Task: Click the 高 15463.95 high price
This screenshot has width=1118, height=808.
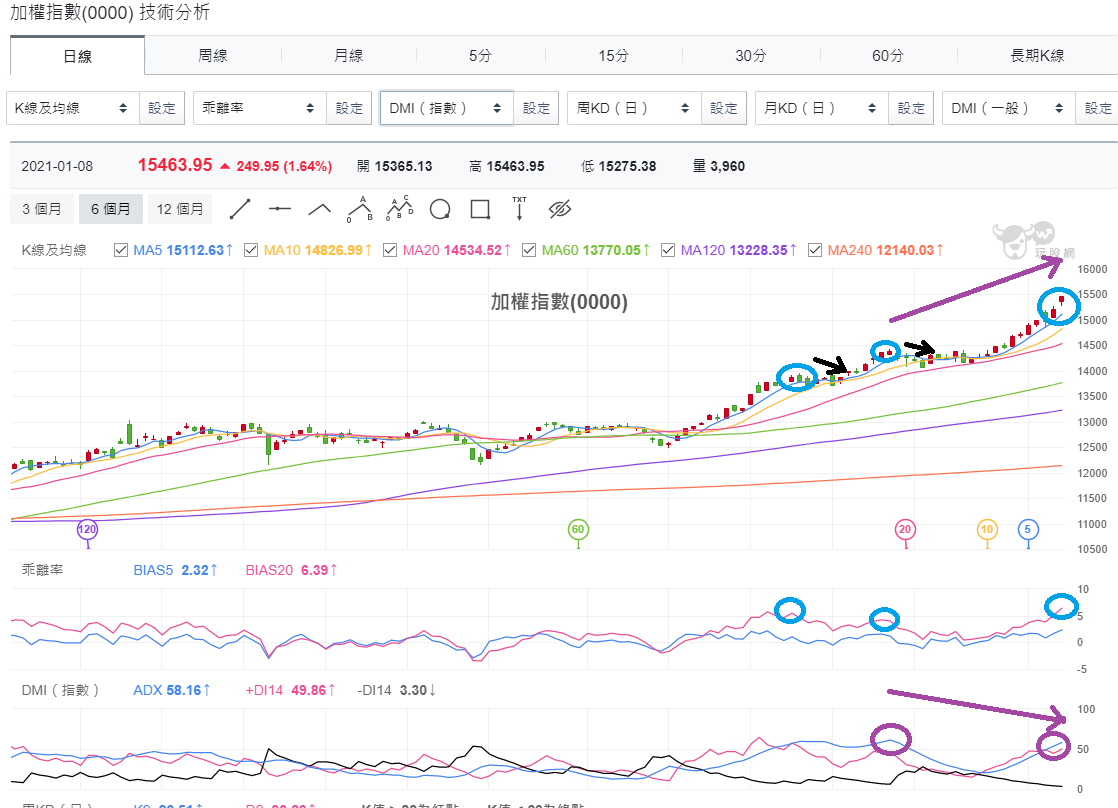Action: click(507, 166)
